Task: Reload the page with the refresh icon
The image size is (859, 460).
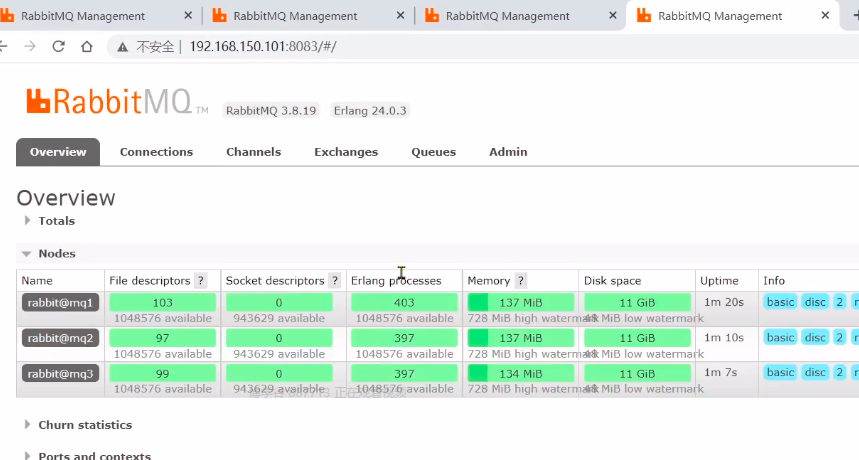Action: coord(58,47)
